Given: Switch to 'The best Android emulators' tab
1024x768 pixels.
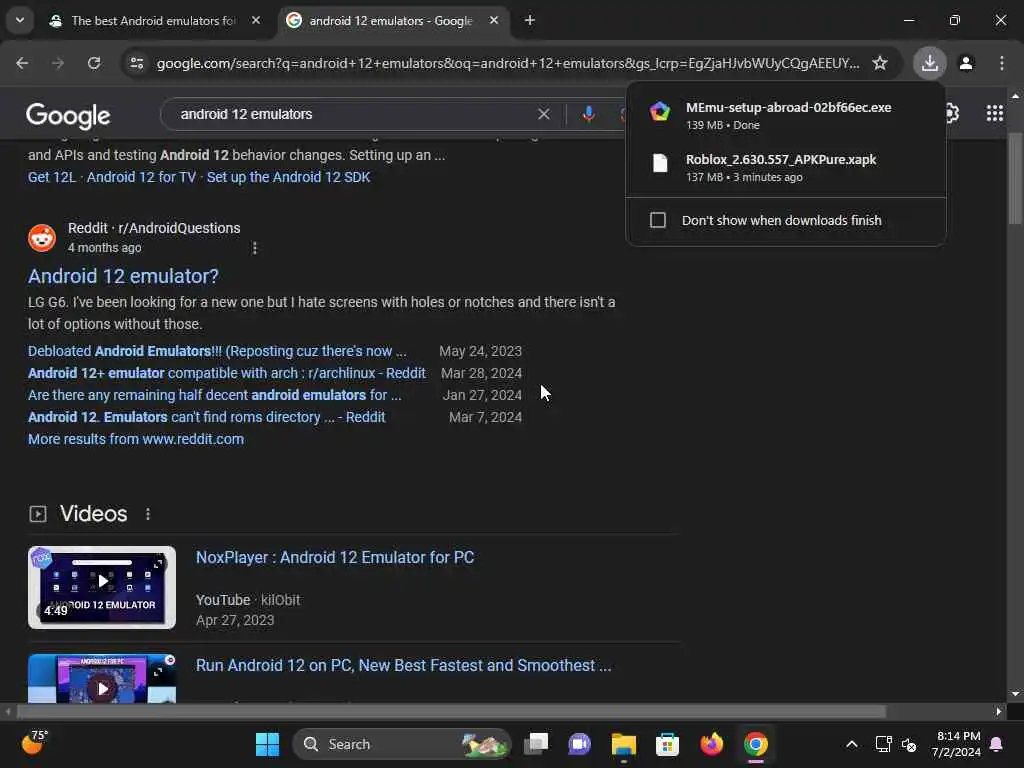Looking at the screenshot, I should pos(153,21).
